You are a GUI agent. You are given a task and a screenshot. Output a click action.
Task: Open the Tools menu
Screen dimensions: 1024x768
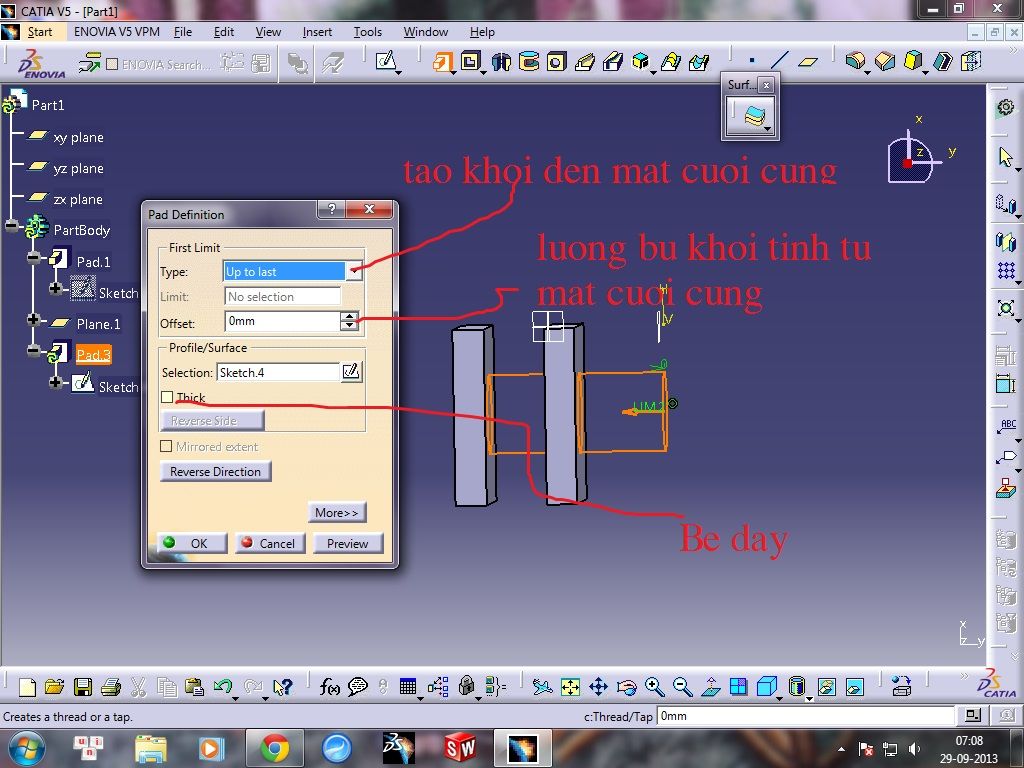point(368,31)
